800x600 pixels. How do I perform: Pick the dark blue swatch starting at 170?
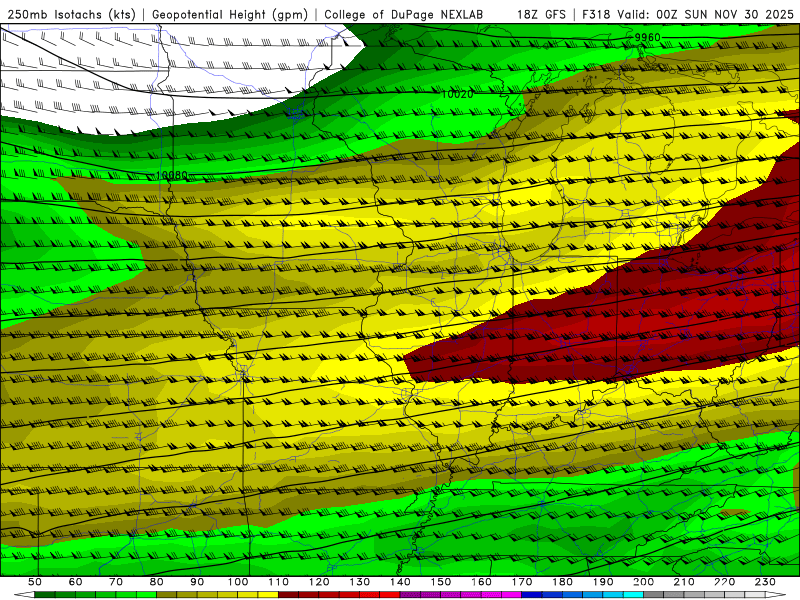click(x=532, y=594)
